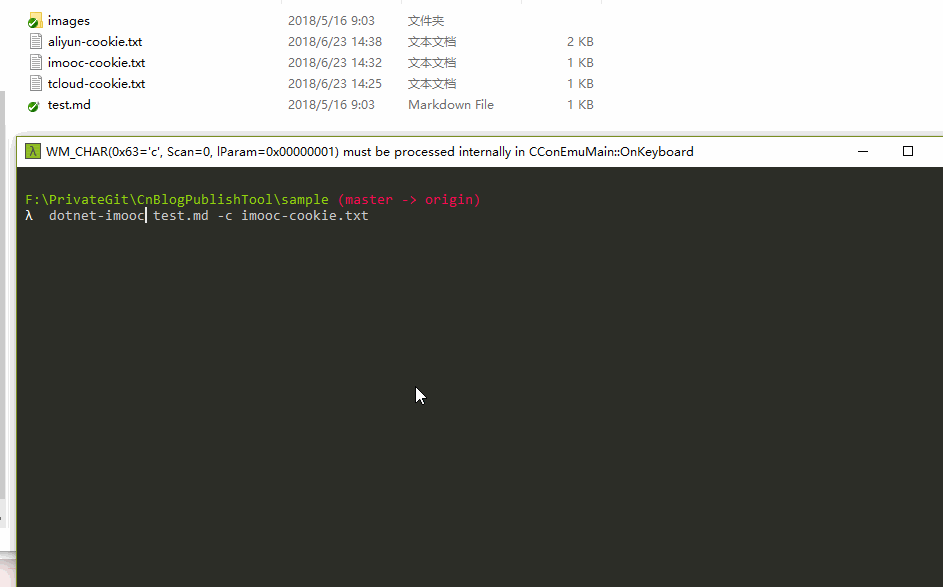Click the test.md file icon
943x587 pixels.
34,105
